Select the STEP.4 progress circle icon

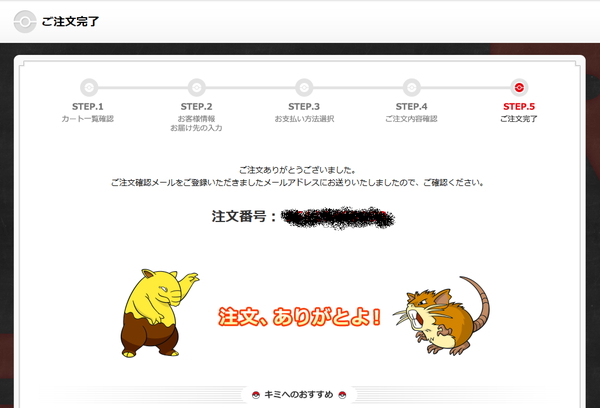412,88
